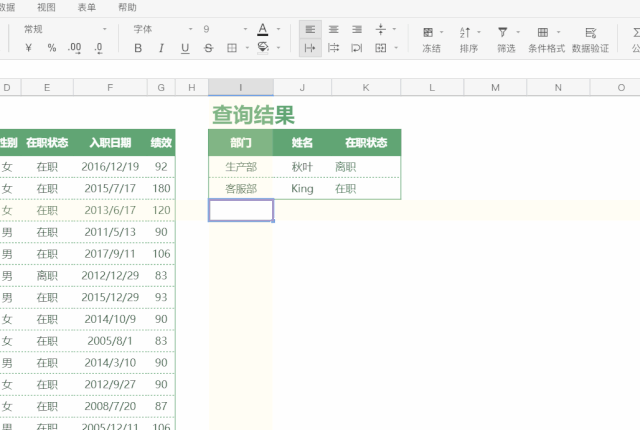Merge cells icon
This screenshot has height=430, width=640.
click(x=380, y=48)
